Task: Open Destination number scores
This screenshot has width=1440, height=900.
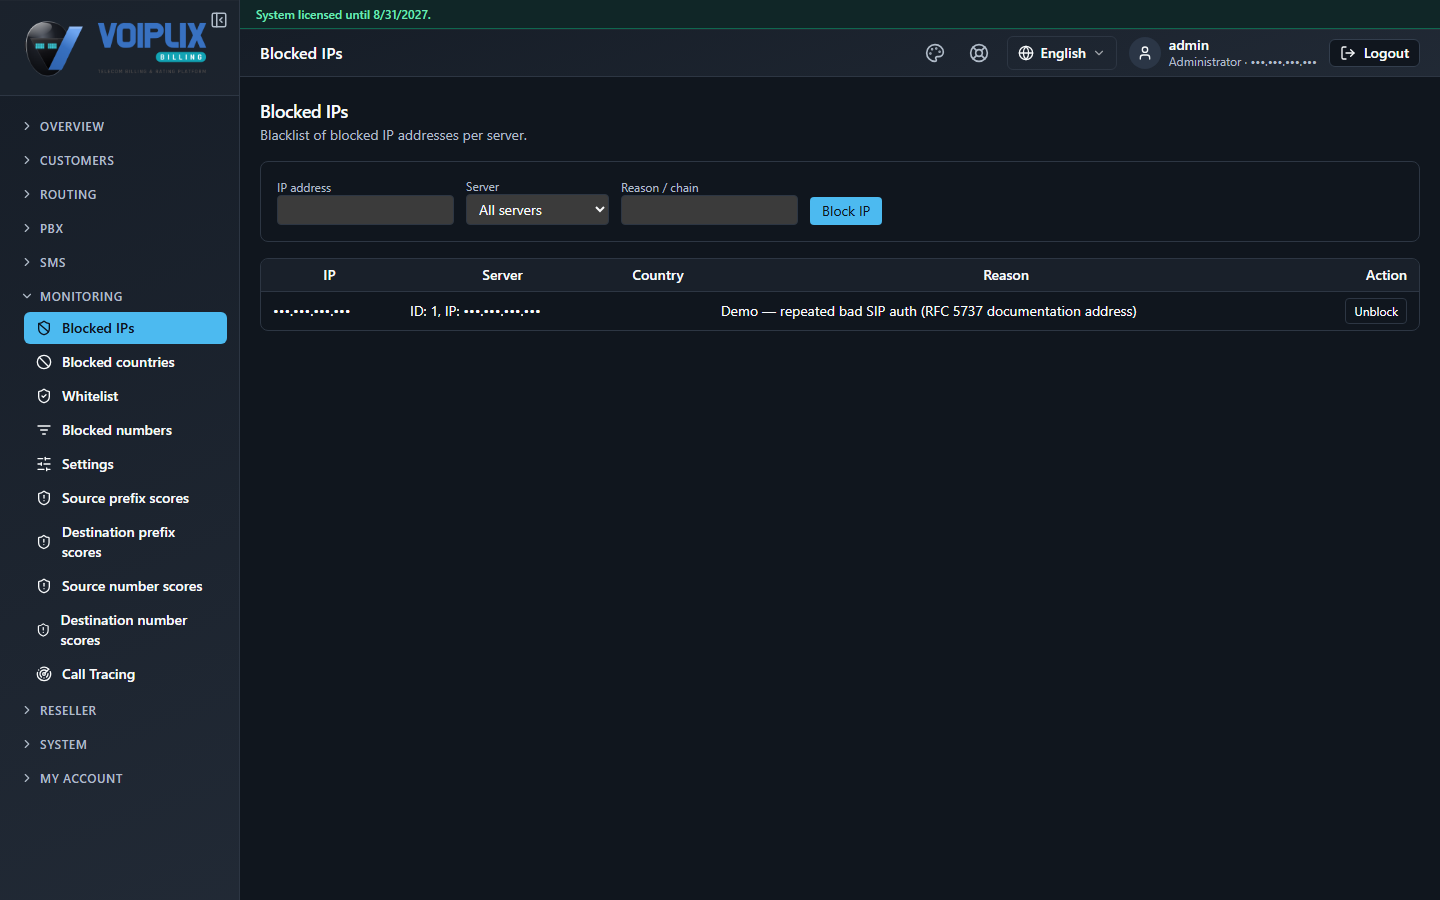Action: pos(125,630)
